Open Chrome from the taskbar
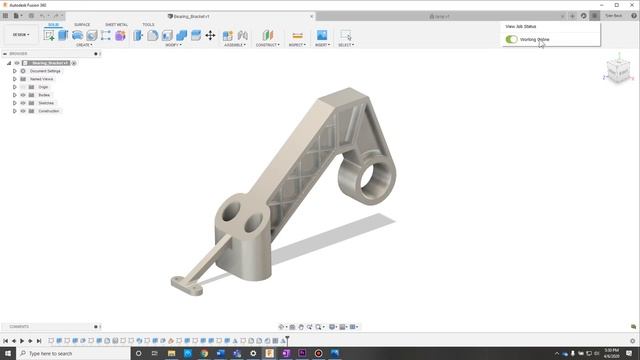Image resolution: width=640 pixels, height=360 pixels. point(204,353)
